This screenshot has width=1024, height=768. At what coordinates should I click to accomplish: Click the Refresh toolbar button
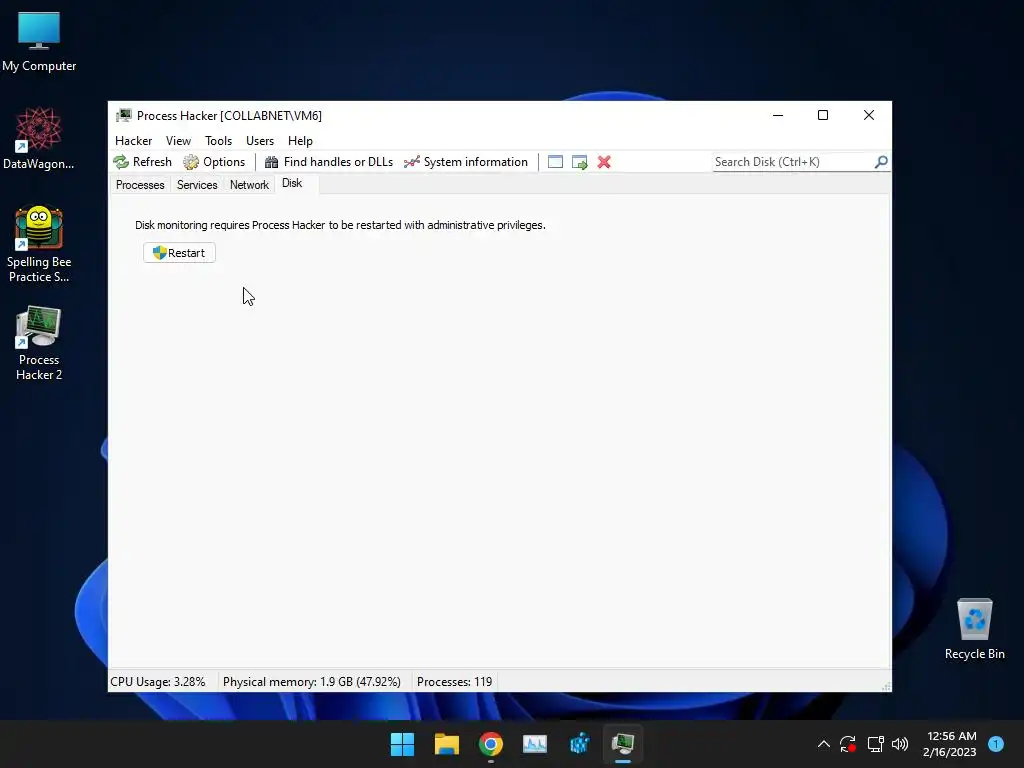pos(142,162)
